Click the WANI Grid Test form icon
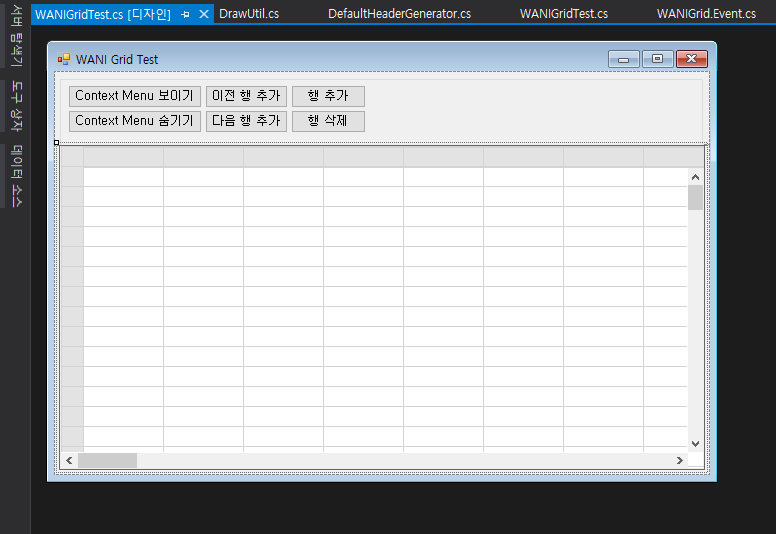 coord(64,59)
